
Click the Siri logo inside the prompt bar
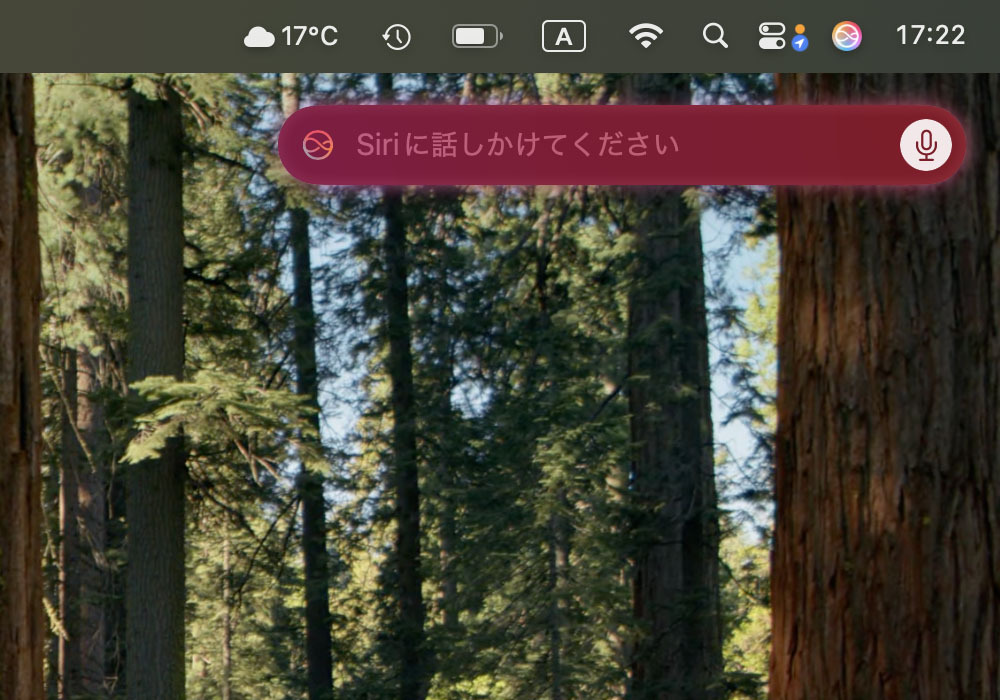coord(318,145)
